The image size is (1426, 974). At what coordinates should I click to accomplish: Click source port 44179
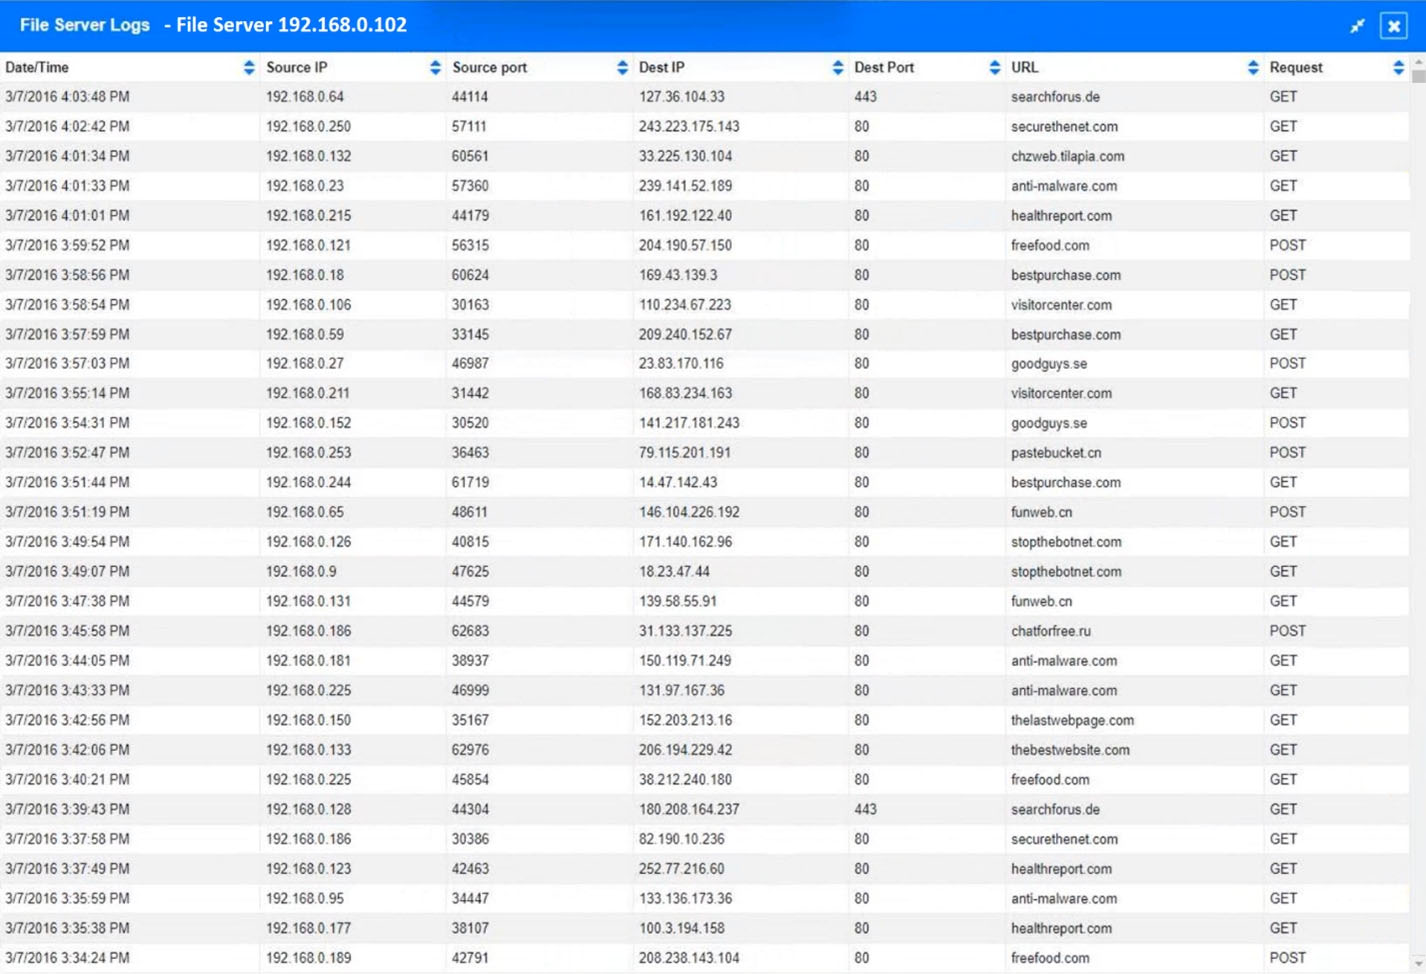point(470,216)
